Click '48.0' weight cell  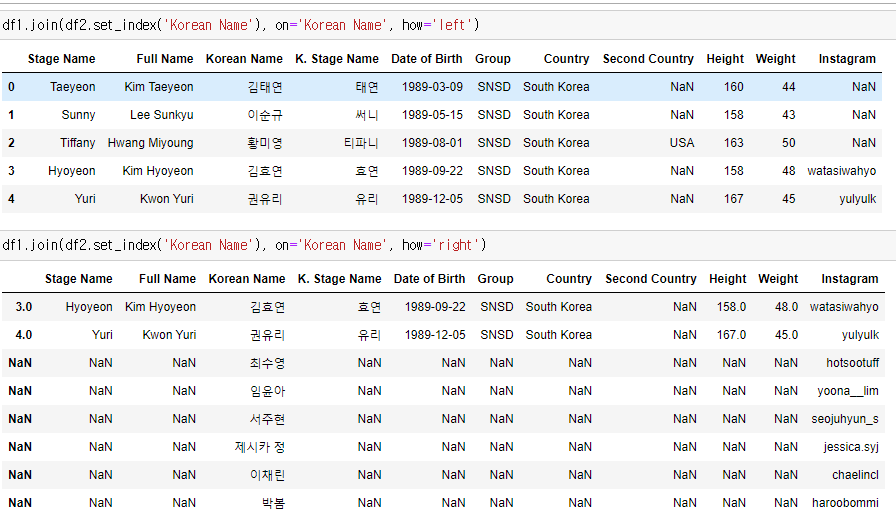click(786, 307)
